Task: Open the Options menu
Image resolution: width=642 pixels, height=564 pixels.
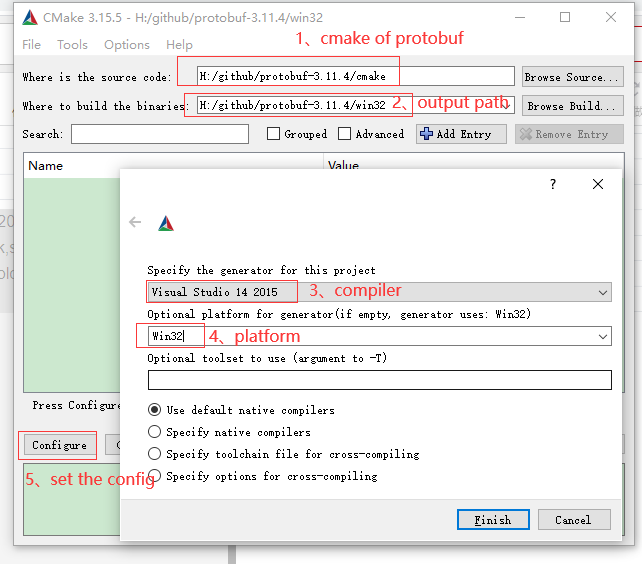Action: point(127,44)
